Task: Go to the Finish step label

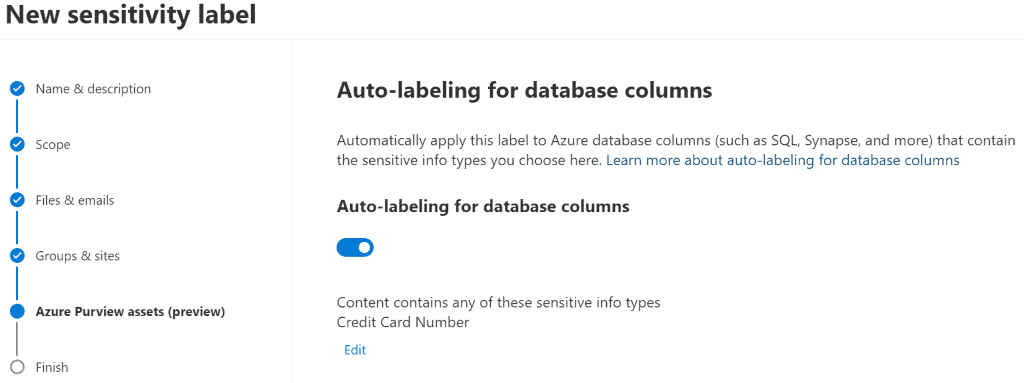Action: 52,367
